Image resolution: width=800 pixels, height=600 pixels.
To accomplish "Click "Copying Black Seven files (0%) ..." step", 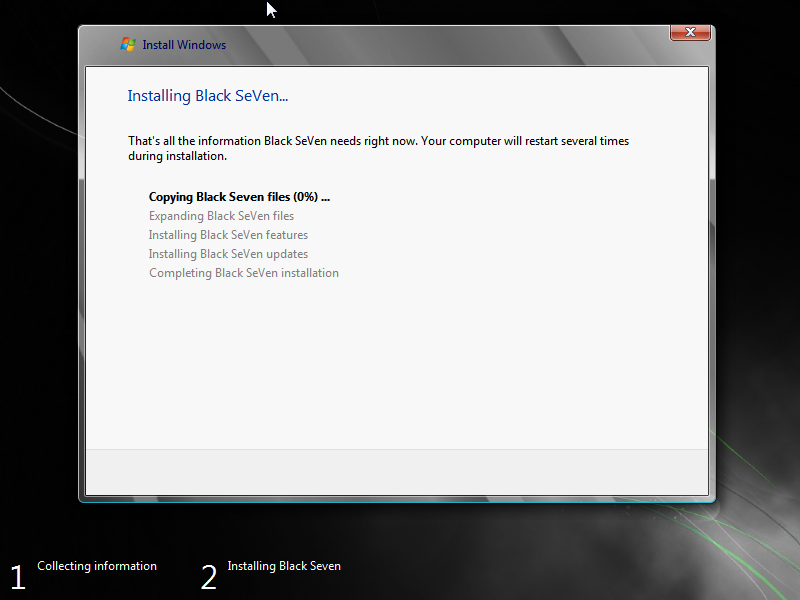I will [239, 197].
